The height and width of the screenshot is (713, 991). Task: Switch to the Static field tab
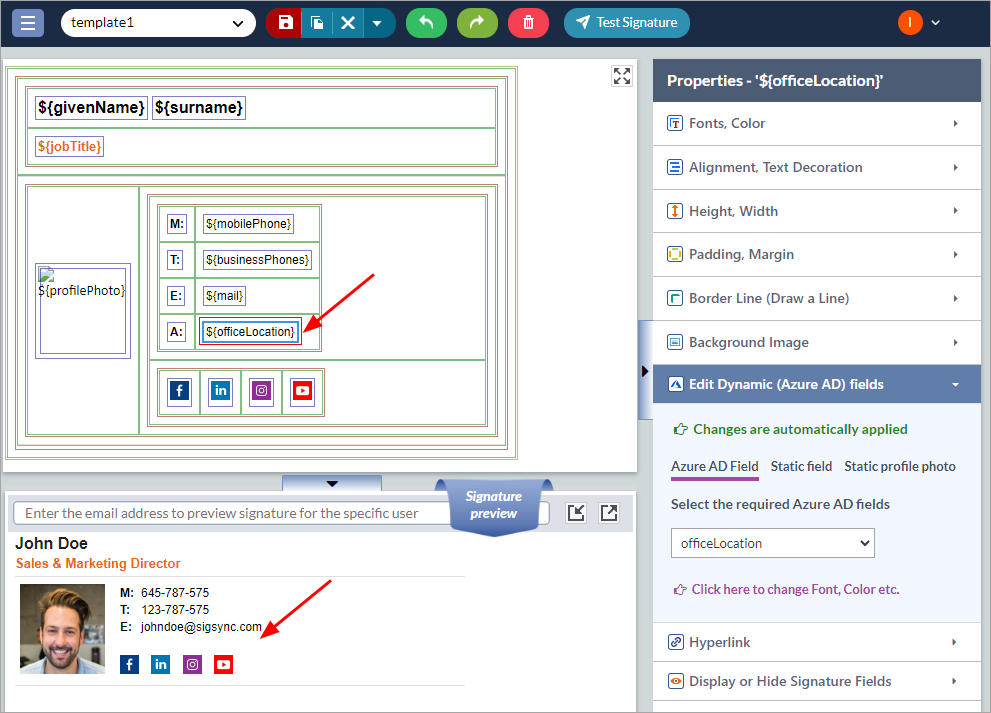point(801,466)
